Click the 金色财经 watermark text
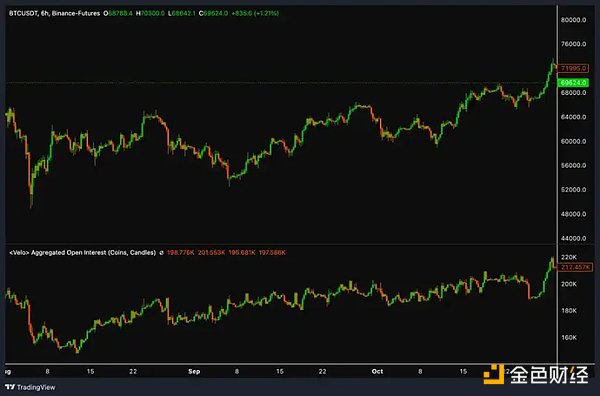600x396 pixels. (549, 375)
